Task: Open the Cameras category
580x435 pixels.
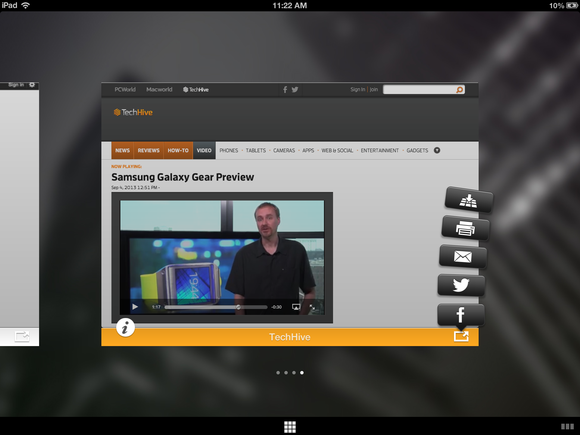Action: tap(284, 151)
